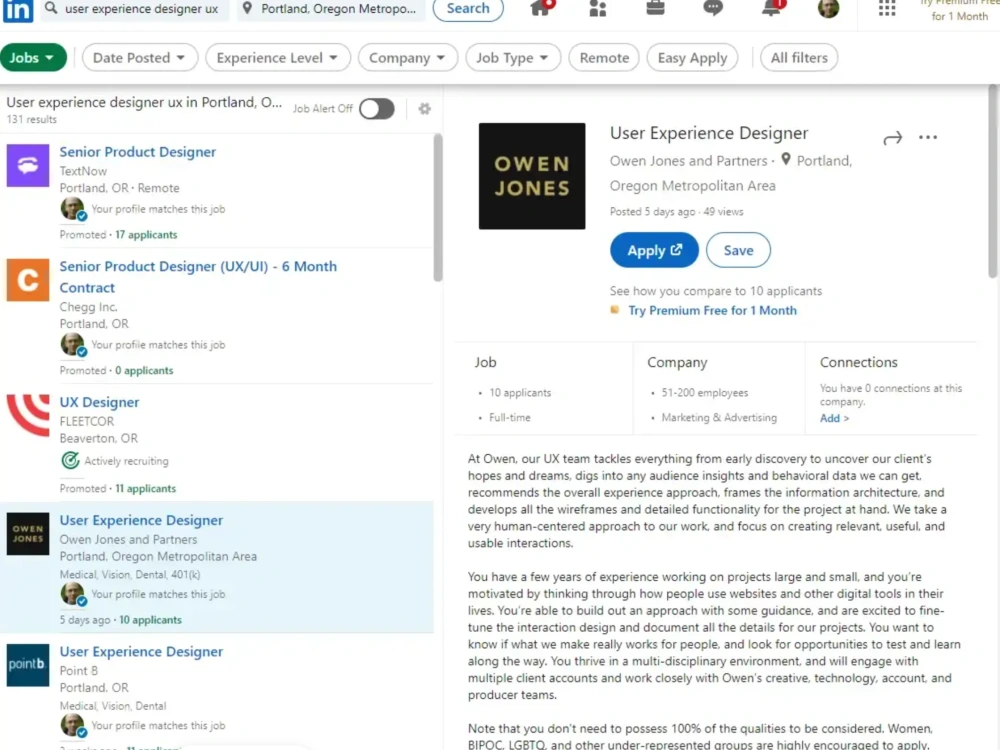Screen dimensions: 1000x750
Task: Click Add connections link
Action: 834,418
